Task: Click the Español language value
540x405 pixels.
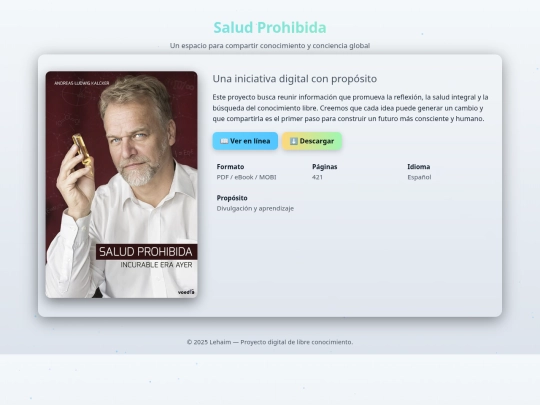Action: pyautogui.click(x=419, y=177)
